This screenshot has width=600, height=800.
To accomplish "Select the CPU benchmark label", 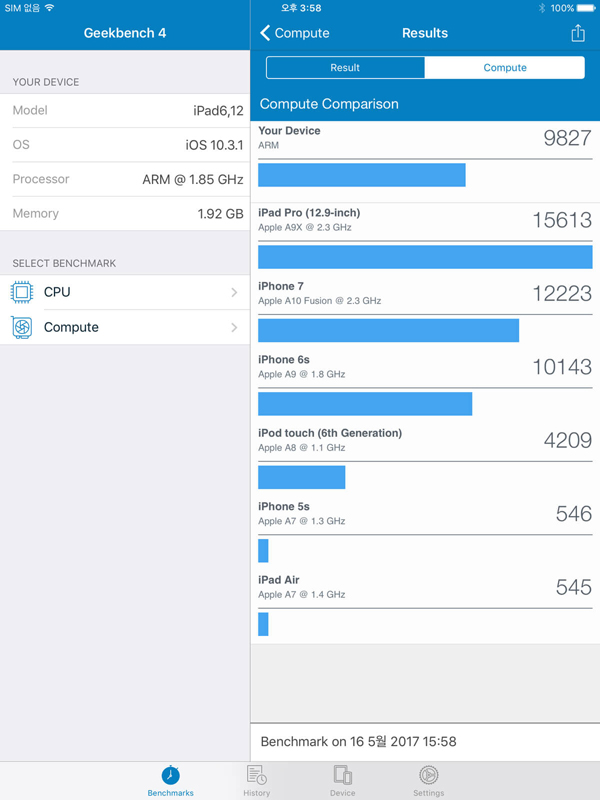I will click(x=57, y=292).
